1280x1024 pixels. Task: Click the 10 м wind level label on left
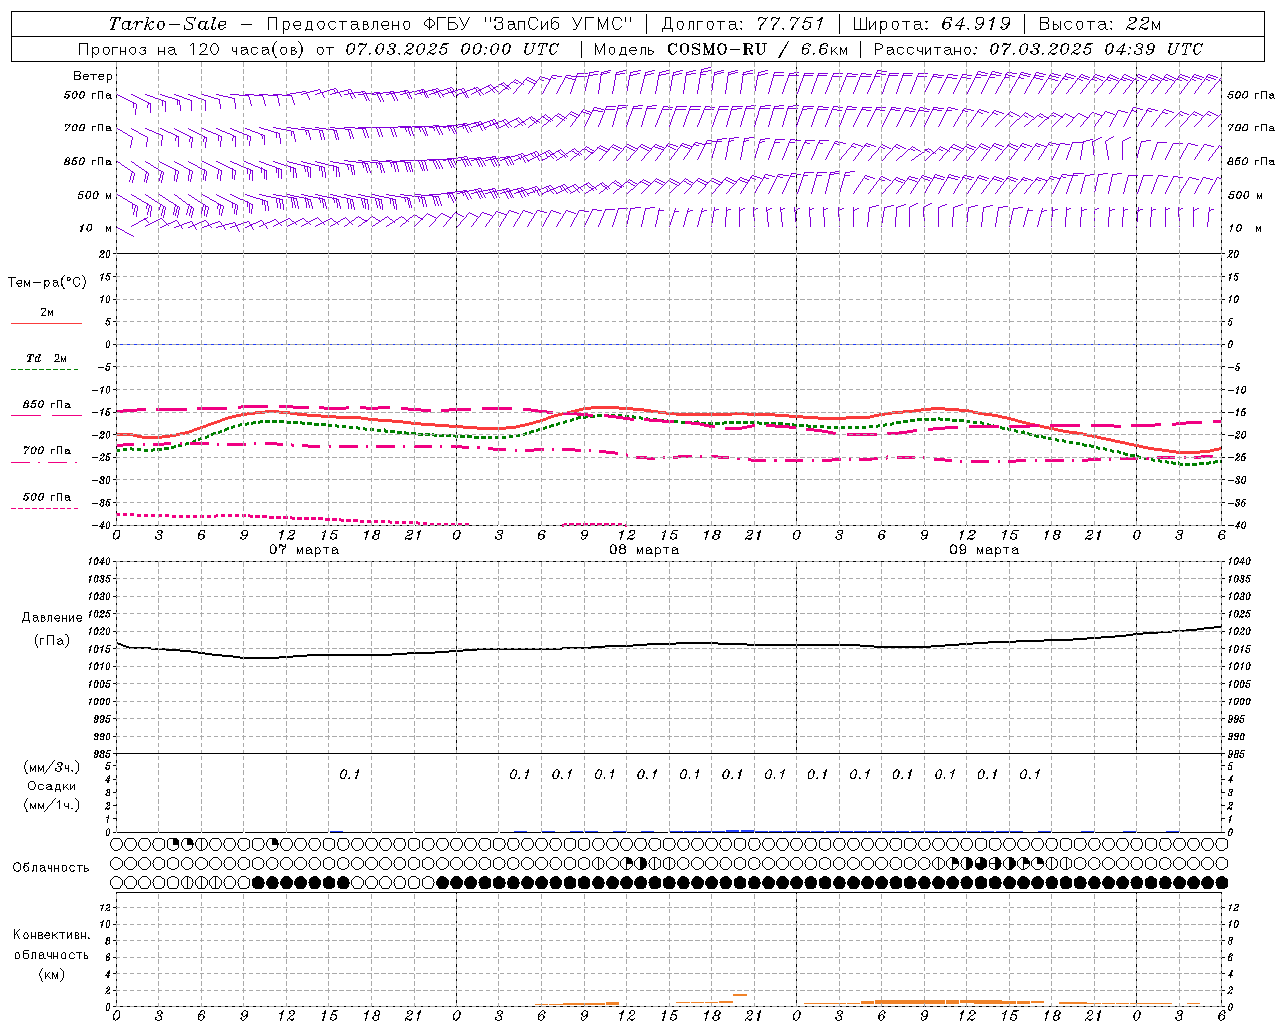pyautogui.click(x=96, y=228)
